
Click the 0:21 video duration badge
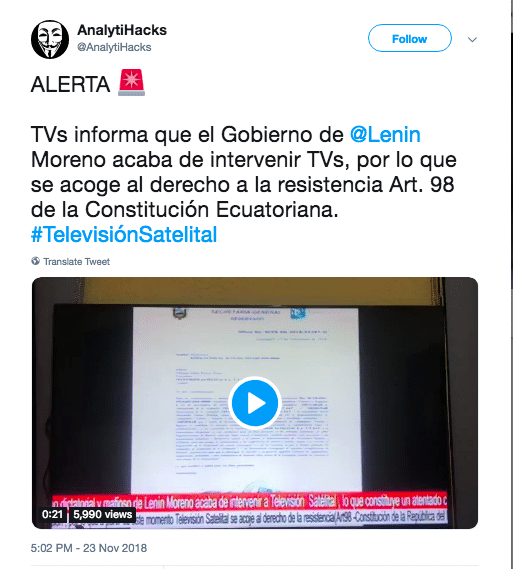point(52,515)
